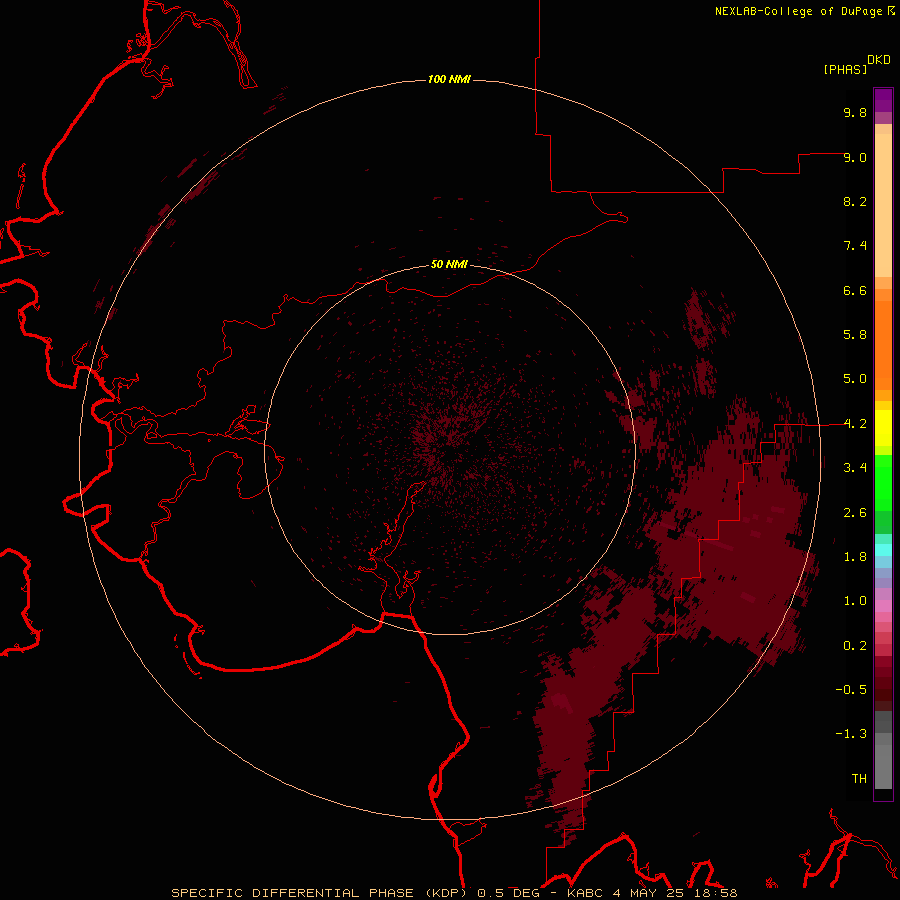Click the SPECIFIC DIFFERENTIAL PHASE (KDP) product title
Image resolution: width=900 pixels, height=900 pixels.
tap(319, 893)
